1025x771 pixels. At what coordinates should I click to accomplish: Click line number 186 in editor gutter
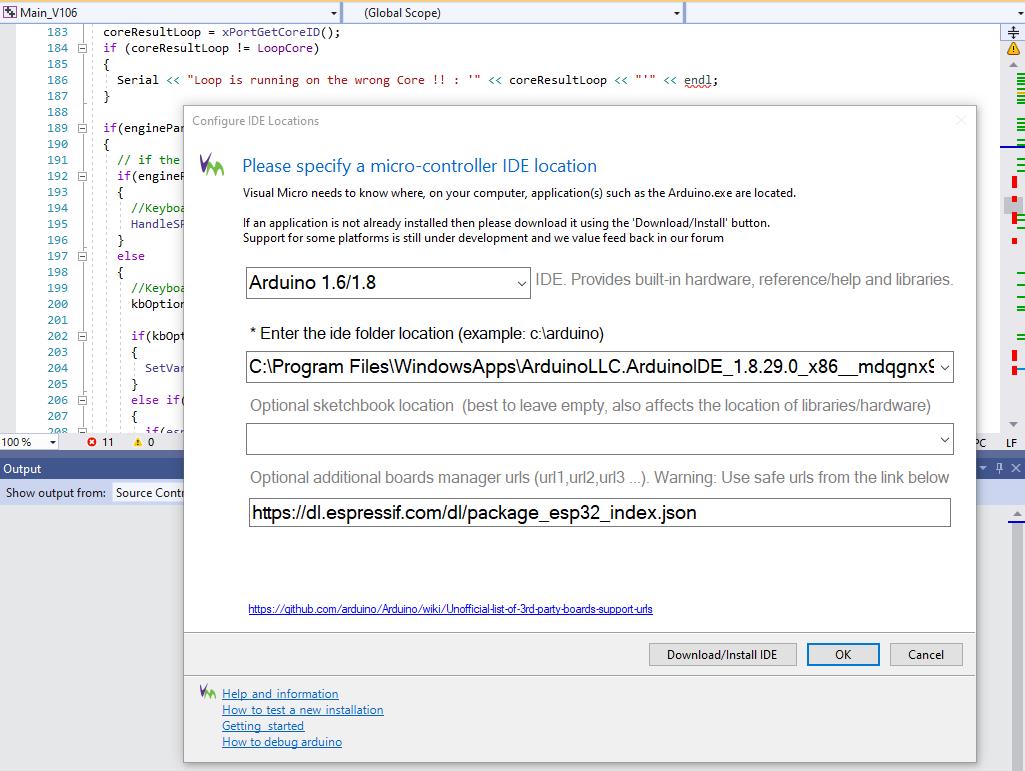pos(58,80)
